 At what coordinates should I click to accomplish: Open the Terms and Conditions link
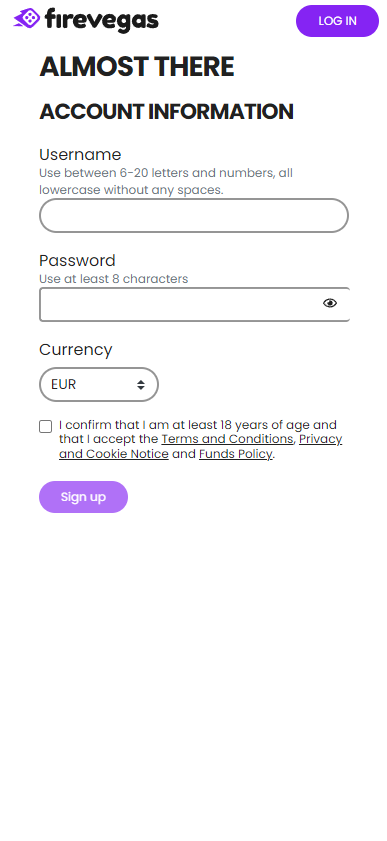pyautogui.click(x=227, y=439)
